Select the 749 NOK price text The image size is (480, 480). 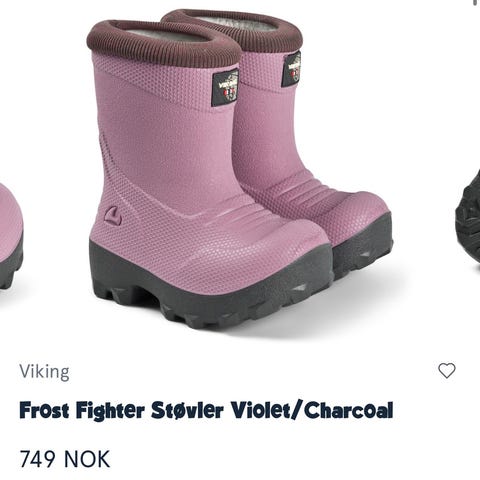coord(65,459)
